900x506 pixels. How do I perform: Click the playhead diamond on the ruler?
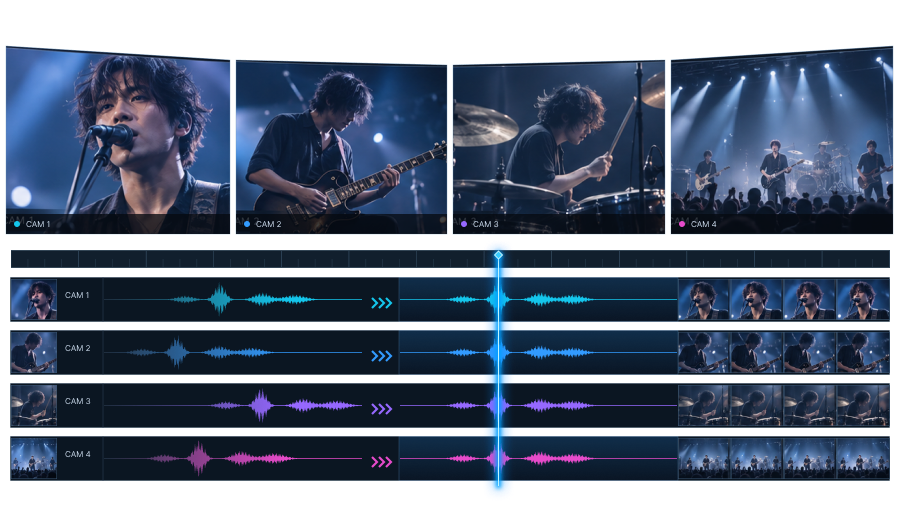pos(498,255)
